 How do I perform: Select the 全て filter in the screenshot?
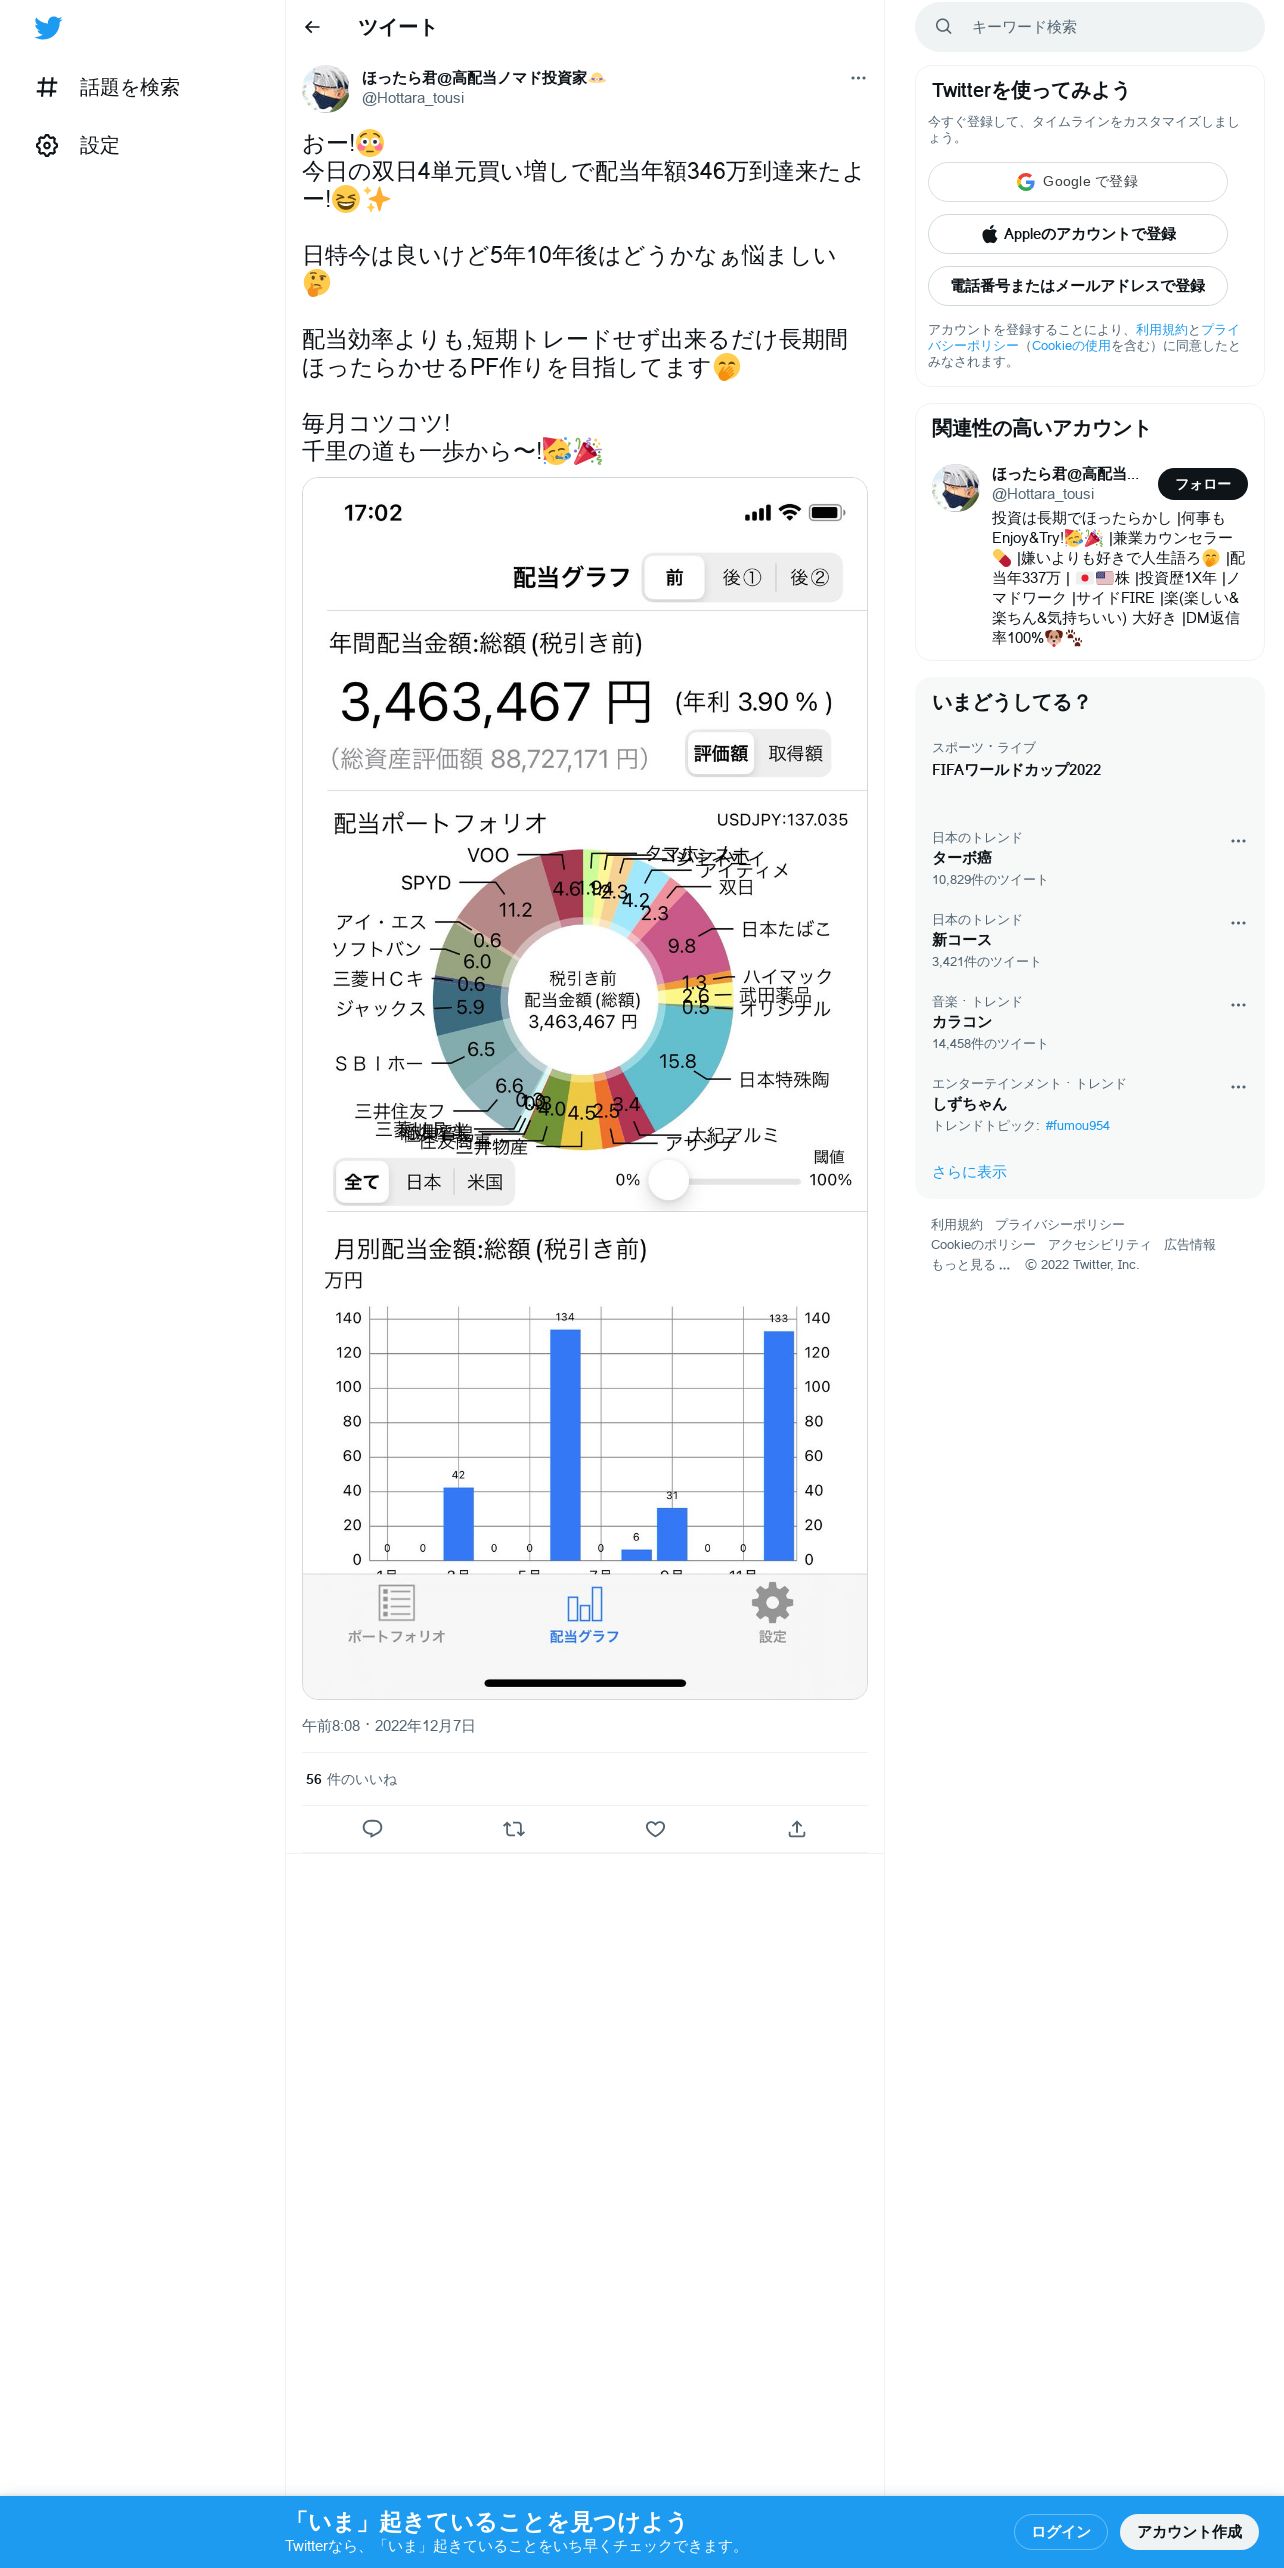pos(362,1182)
